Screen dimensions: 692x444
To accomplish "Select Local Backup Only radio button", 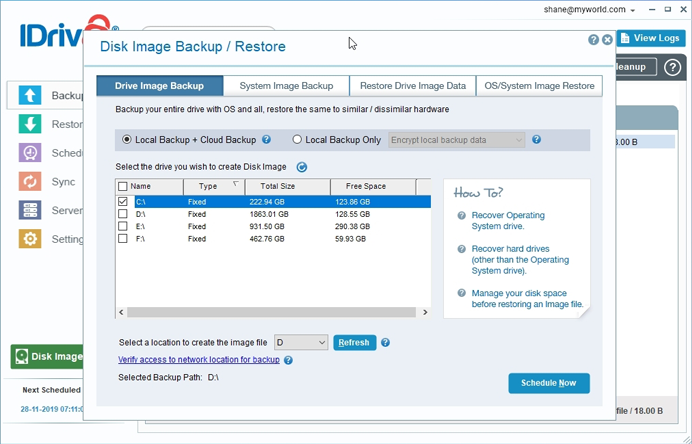I will tap(297, 139).
